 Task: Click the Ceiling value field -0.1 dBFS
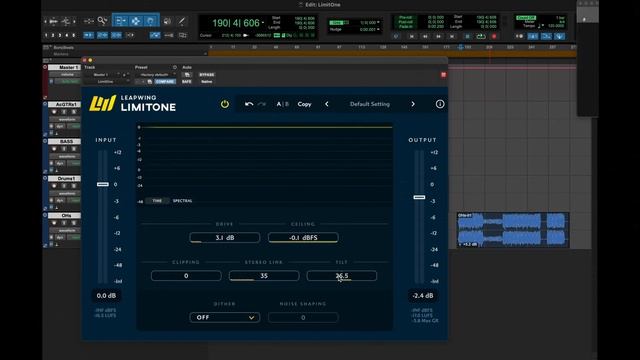pyautogui.click(x=303, y=238)
